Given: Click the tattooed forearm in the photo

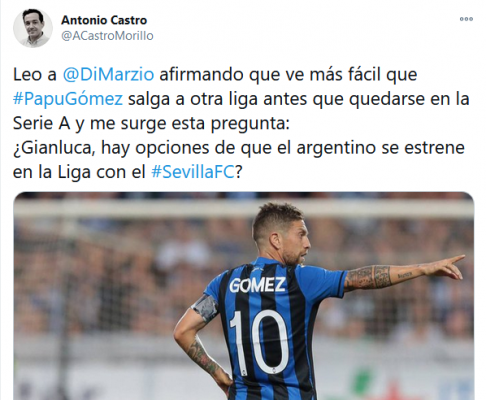Looking at the screenshot, I should (x=387, y=277).
